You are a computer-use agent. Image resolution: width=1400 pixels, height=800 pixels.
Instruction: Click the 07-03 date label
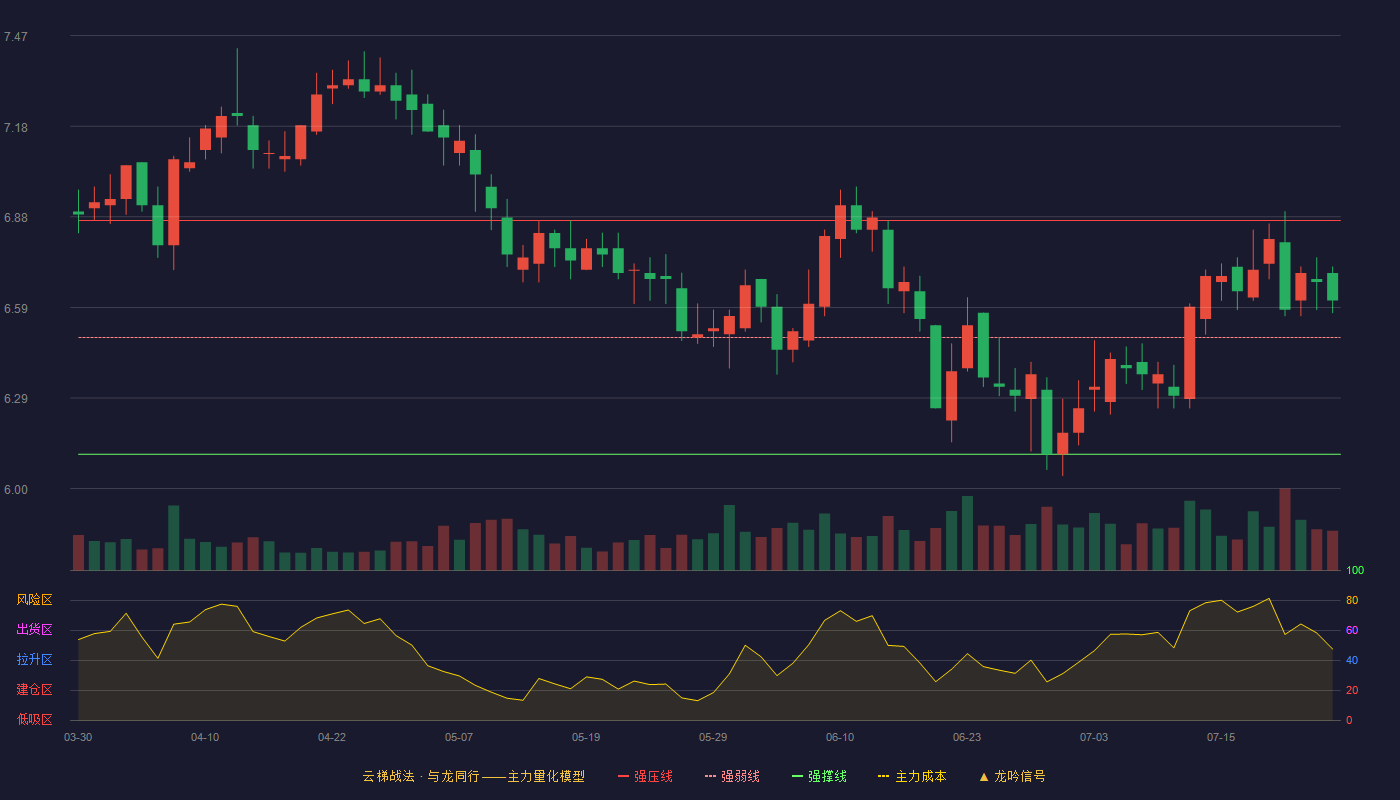coord(1094,737)
